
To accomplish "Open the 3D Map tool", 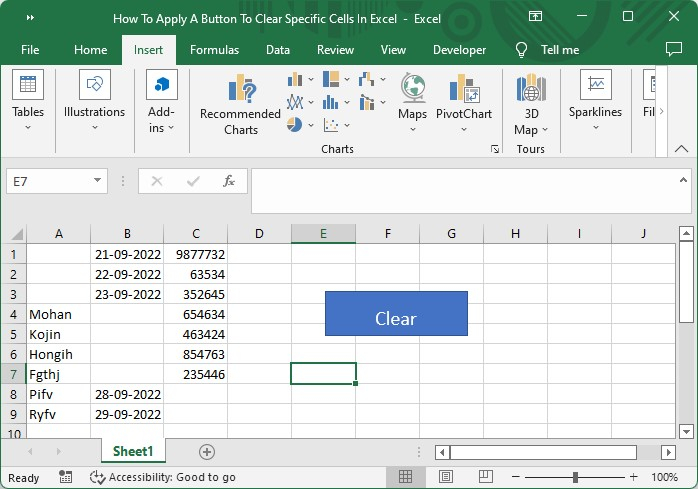I will (x=529, y=91).
